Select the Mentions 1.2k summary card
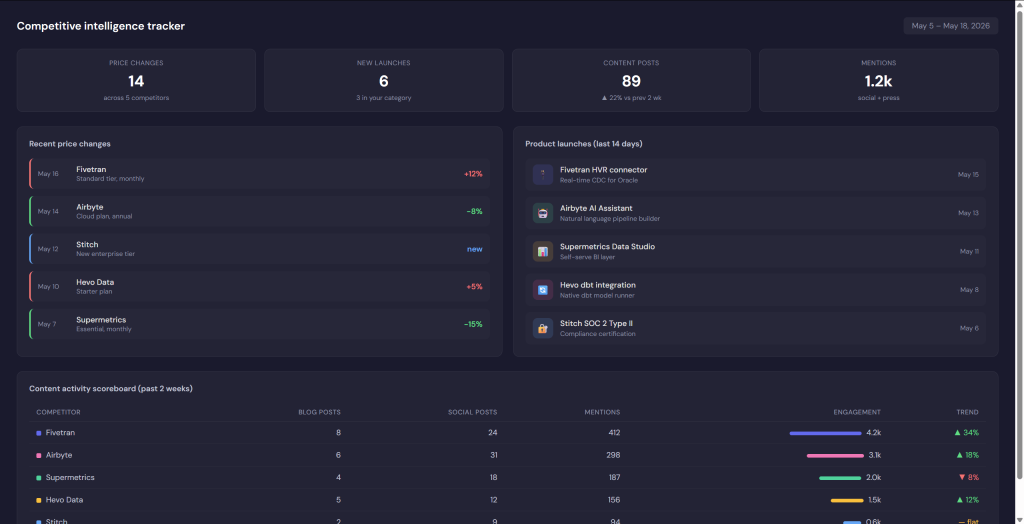 [878, 80]
